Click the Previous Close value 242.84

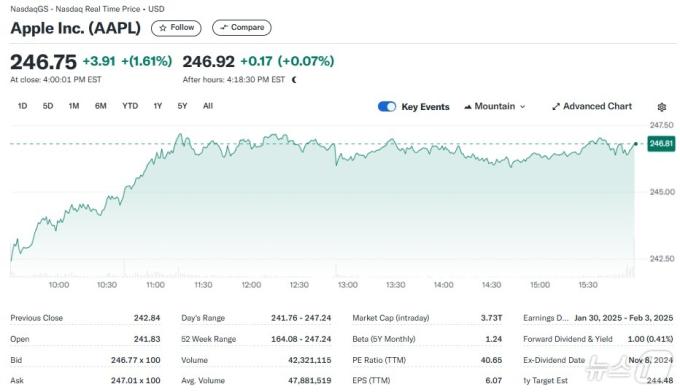pos(147,318)
